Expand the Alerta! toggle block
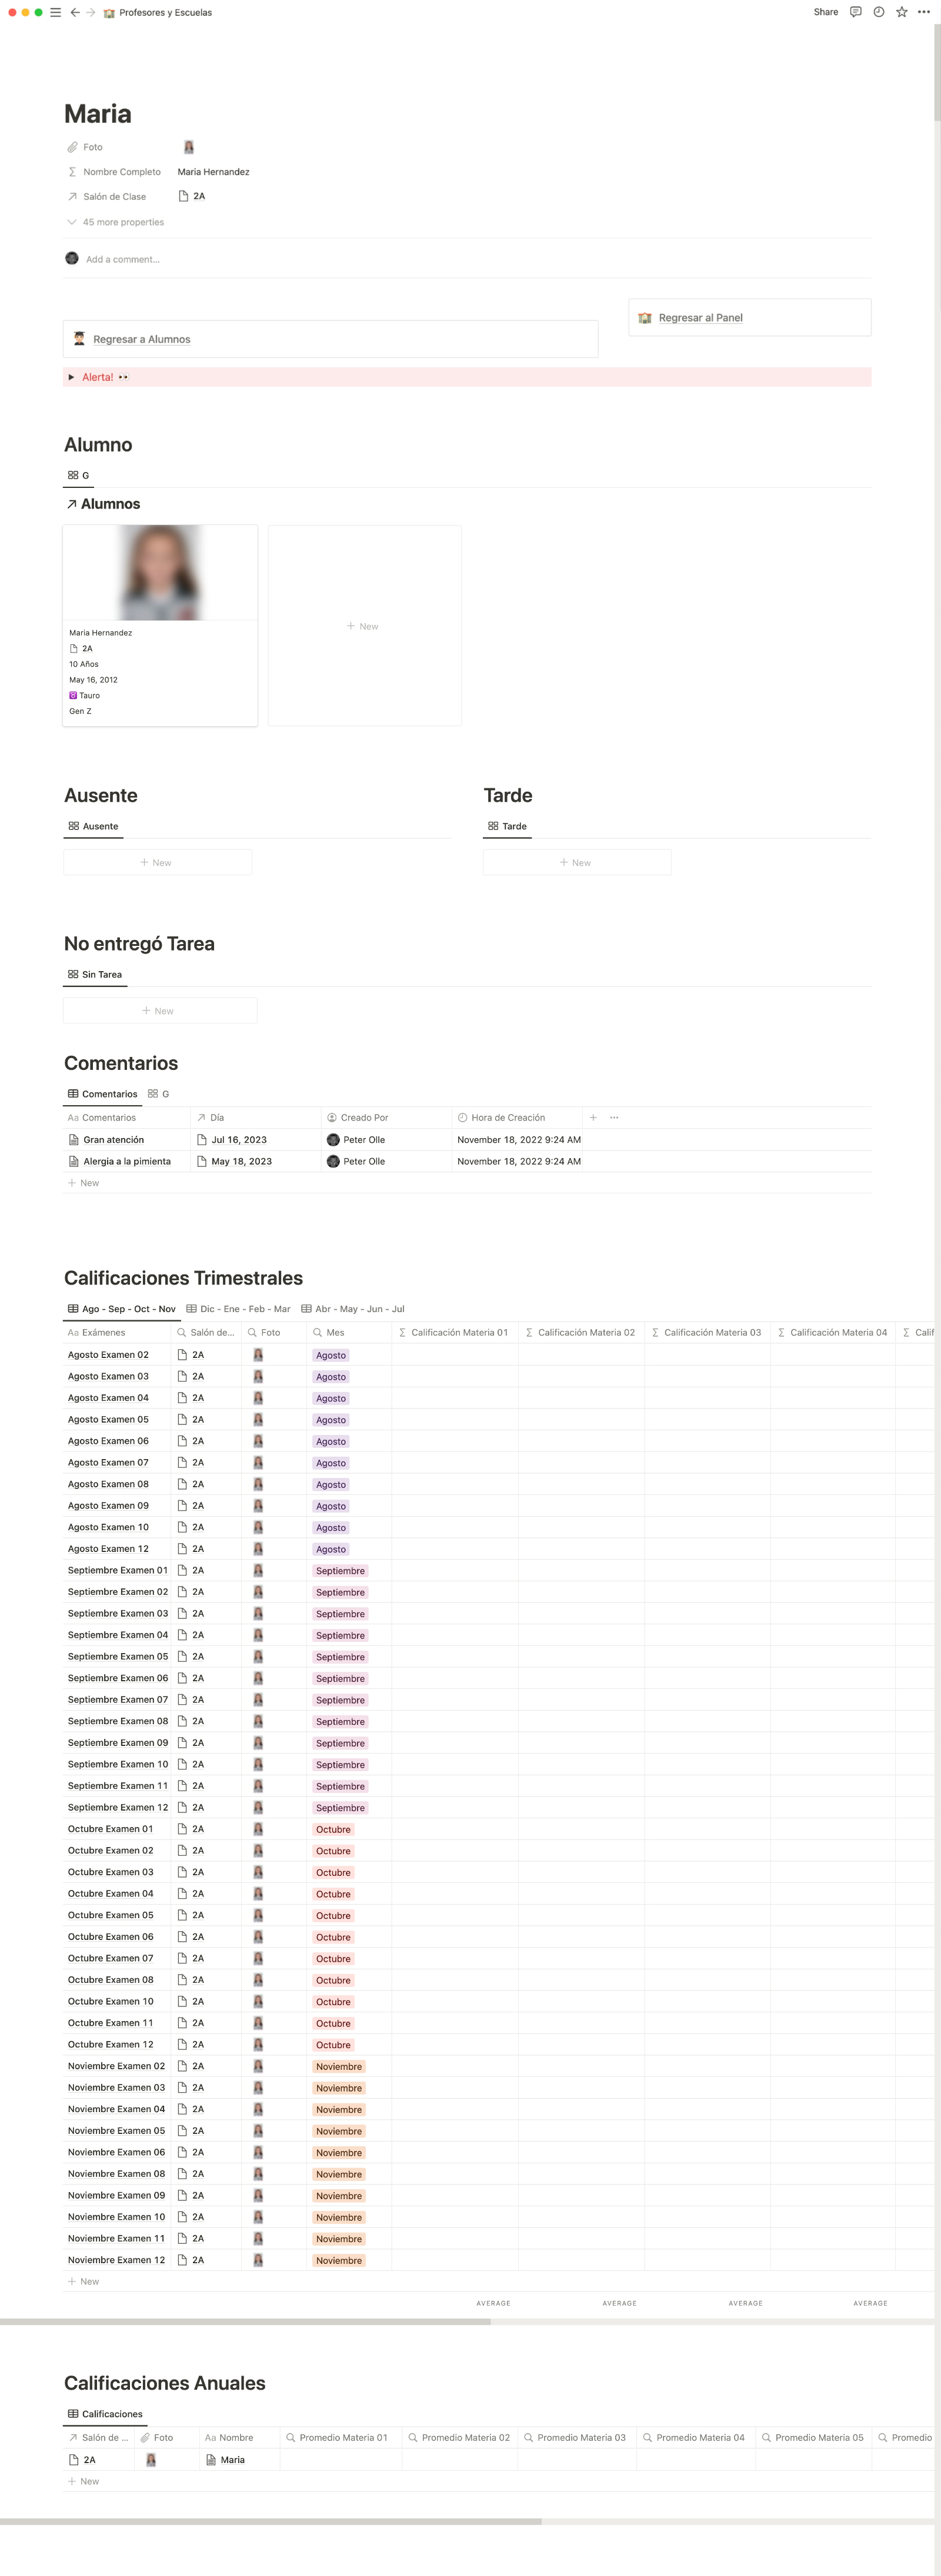The height and width of the screenshot is (2576, 941). 71,377
